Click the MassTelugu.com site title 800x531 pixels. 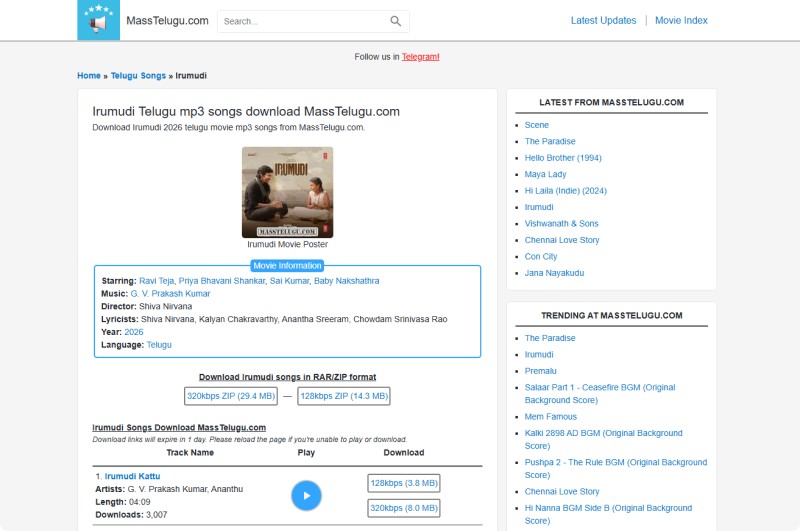coord(167,20)
